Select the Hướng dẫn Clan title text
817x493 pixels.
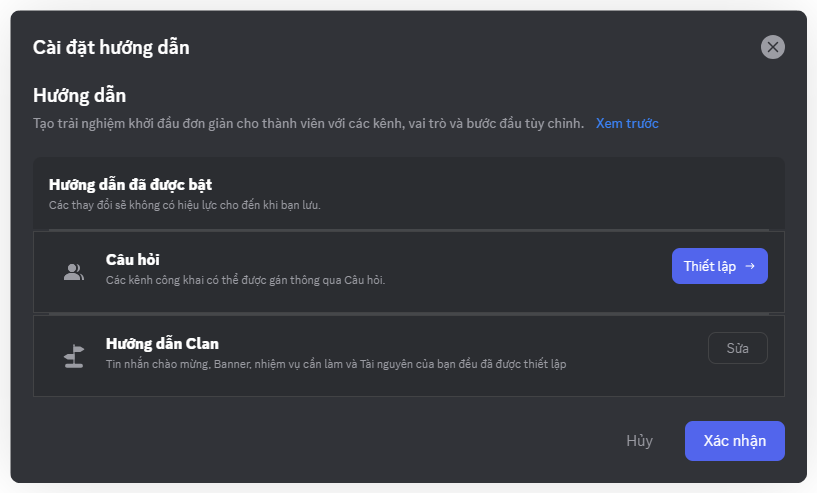(x=162, y=344)
